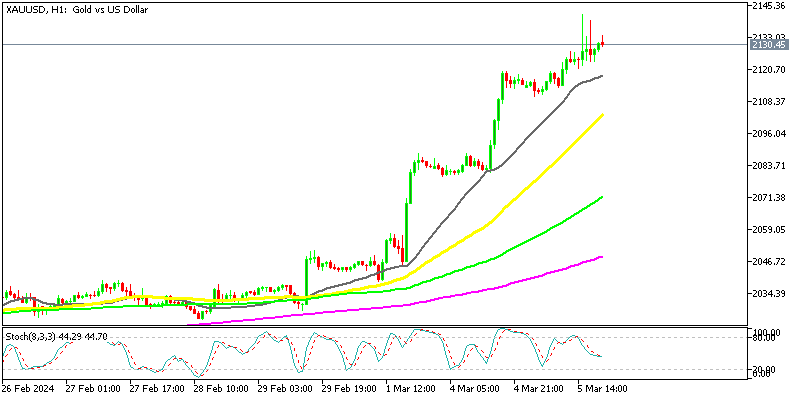800x400 pixels.
Task: Click the highest candle wick near 2145
Action: [x=583, y=18]
